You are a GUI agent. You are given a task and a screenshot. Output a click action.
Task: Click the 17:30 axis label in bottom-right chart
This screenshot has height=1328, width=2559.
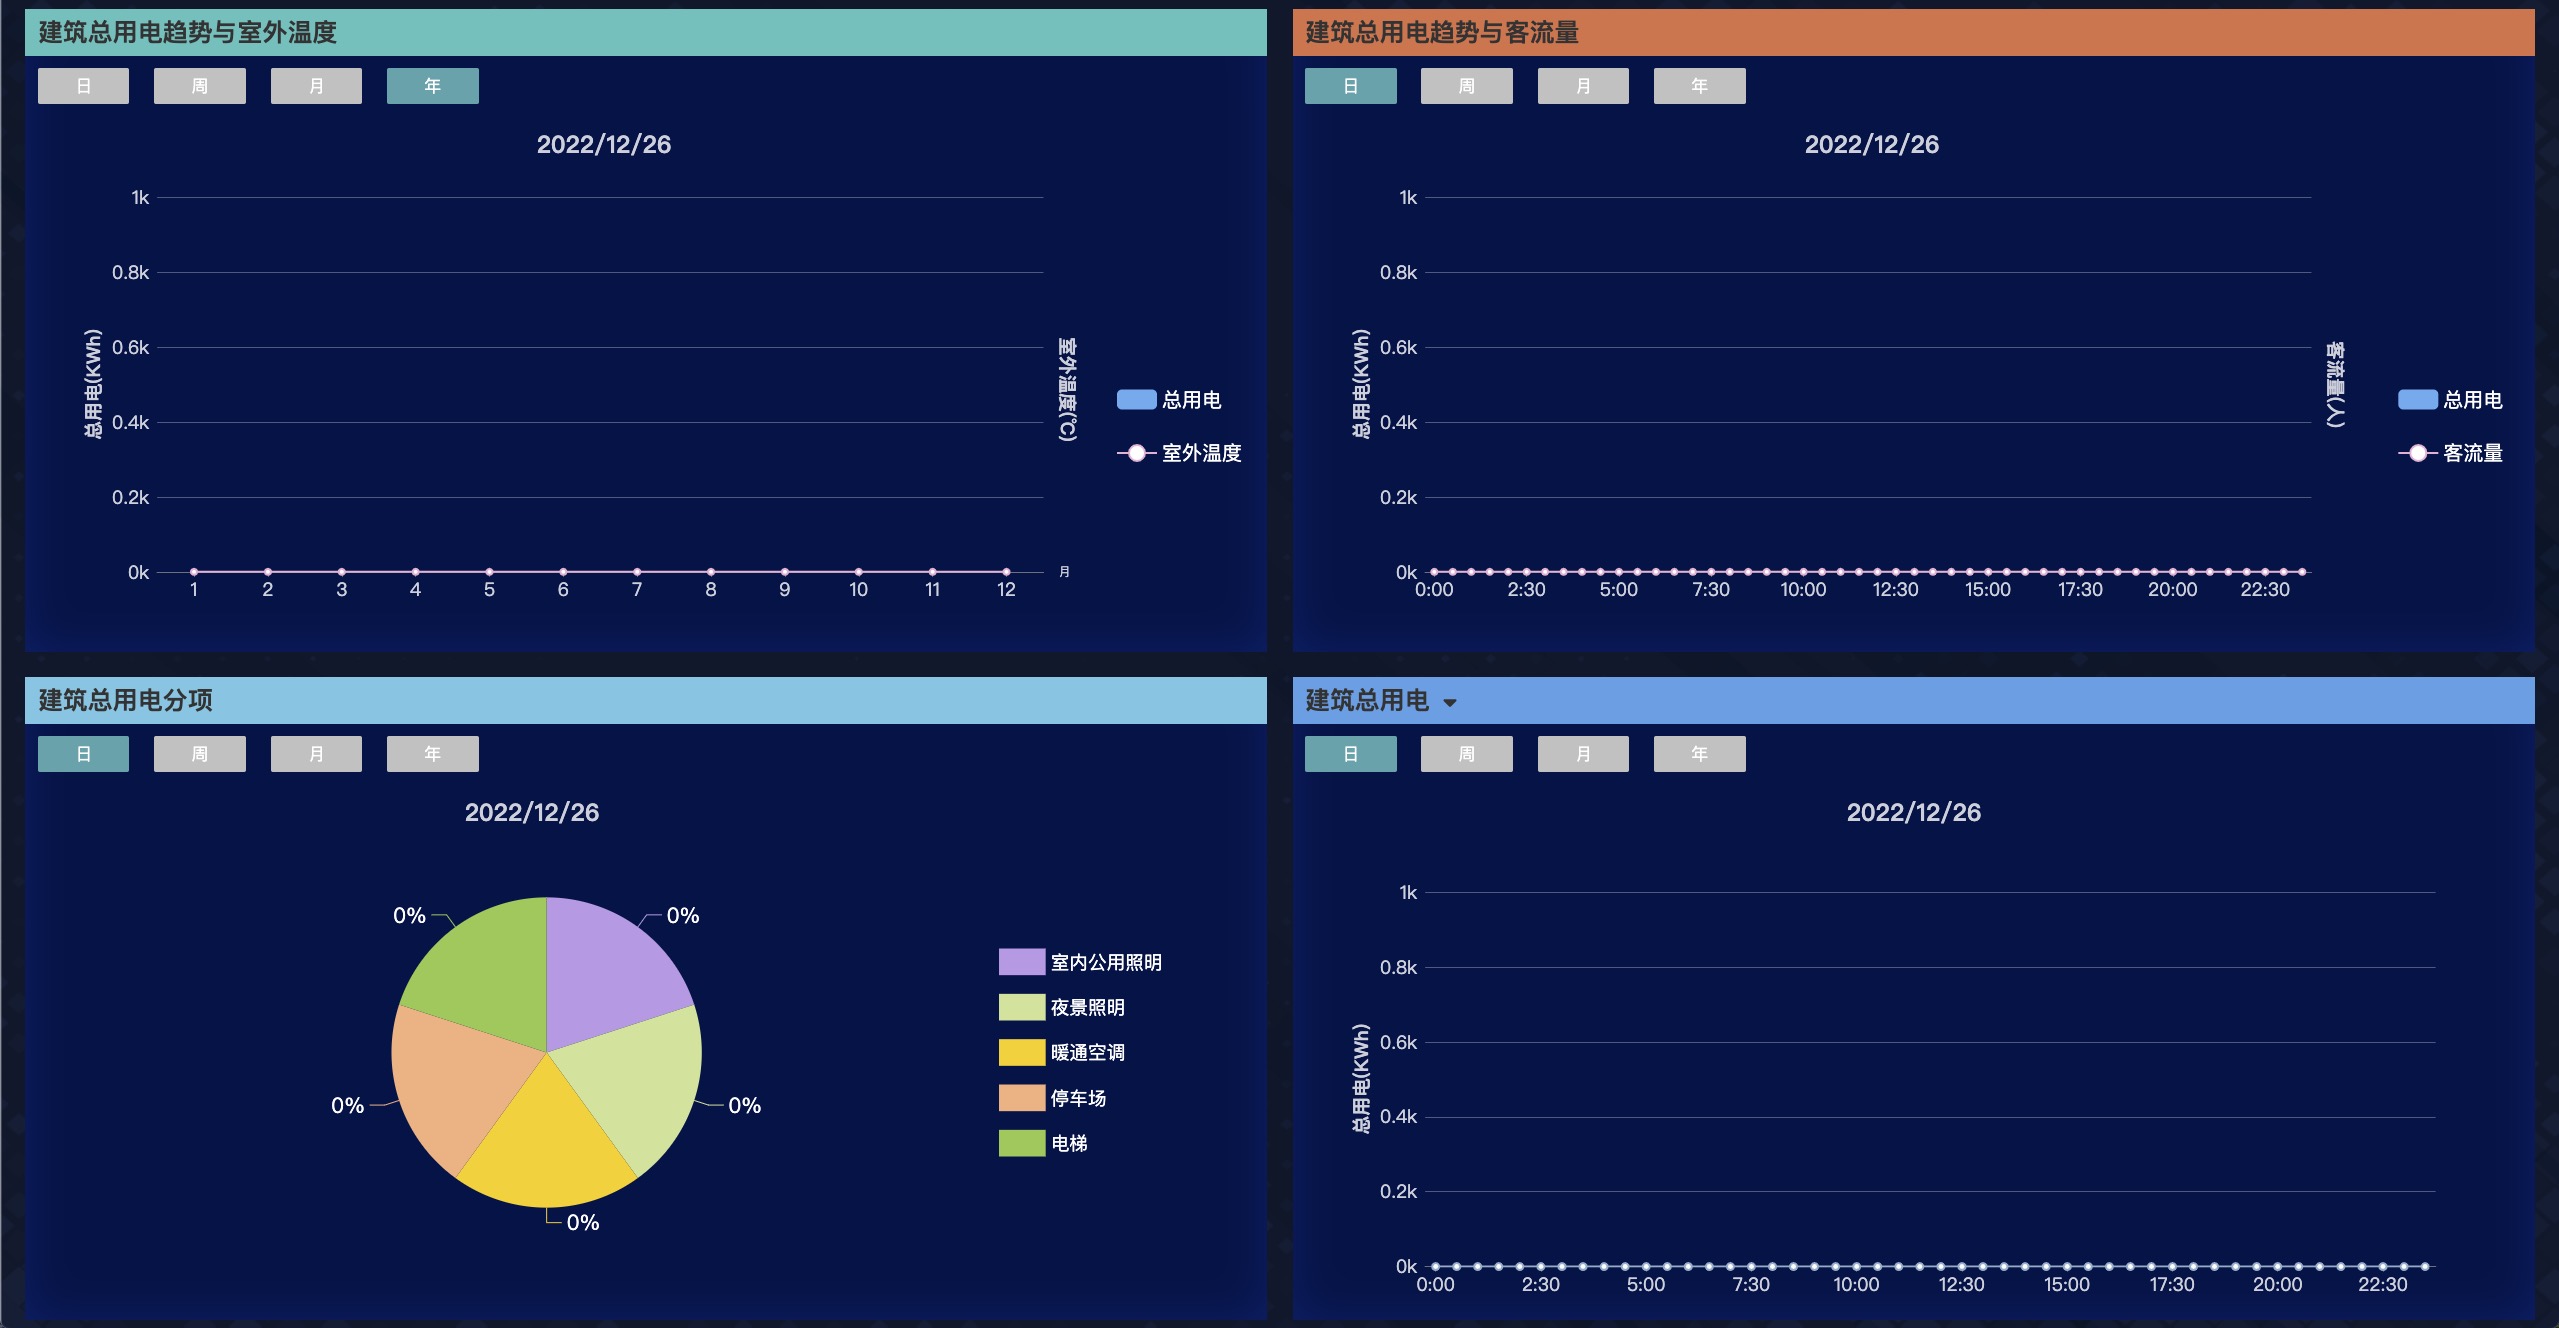(x=2172, y=1285)
